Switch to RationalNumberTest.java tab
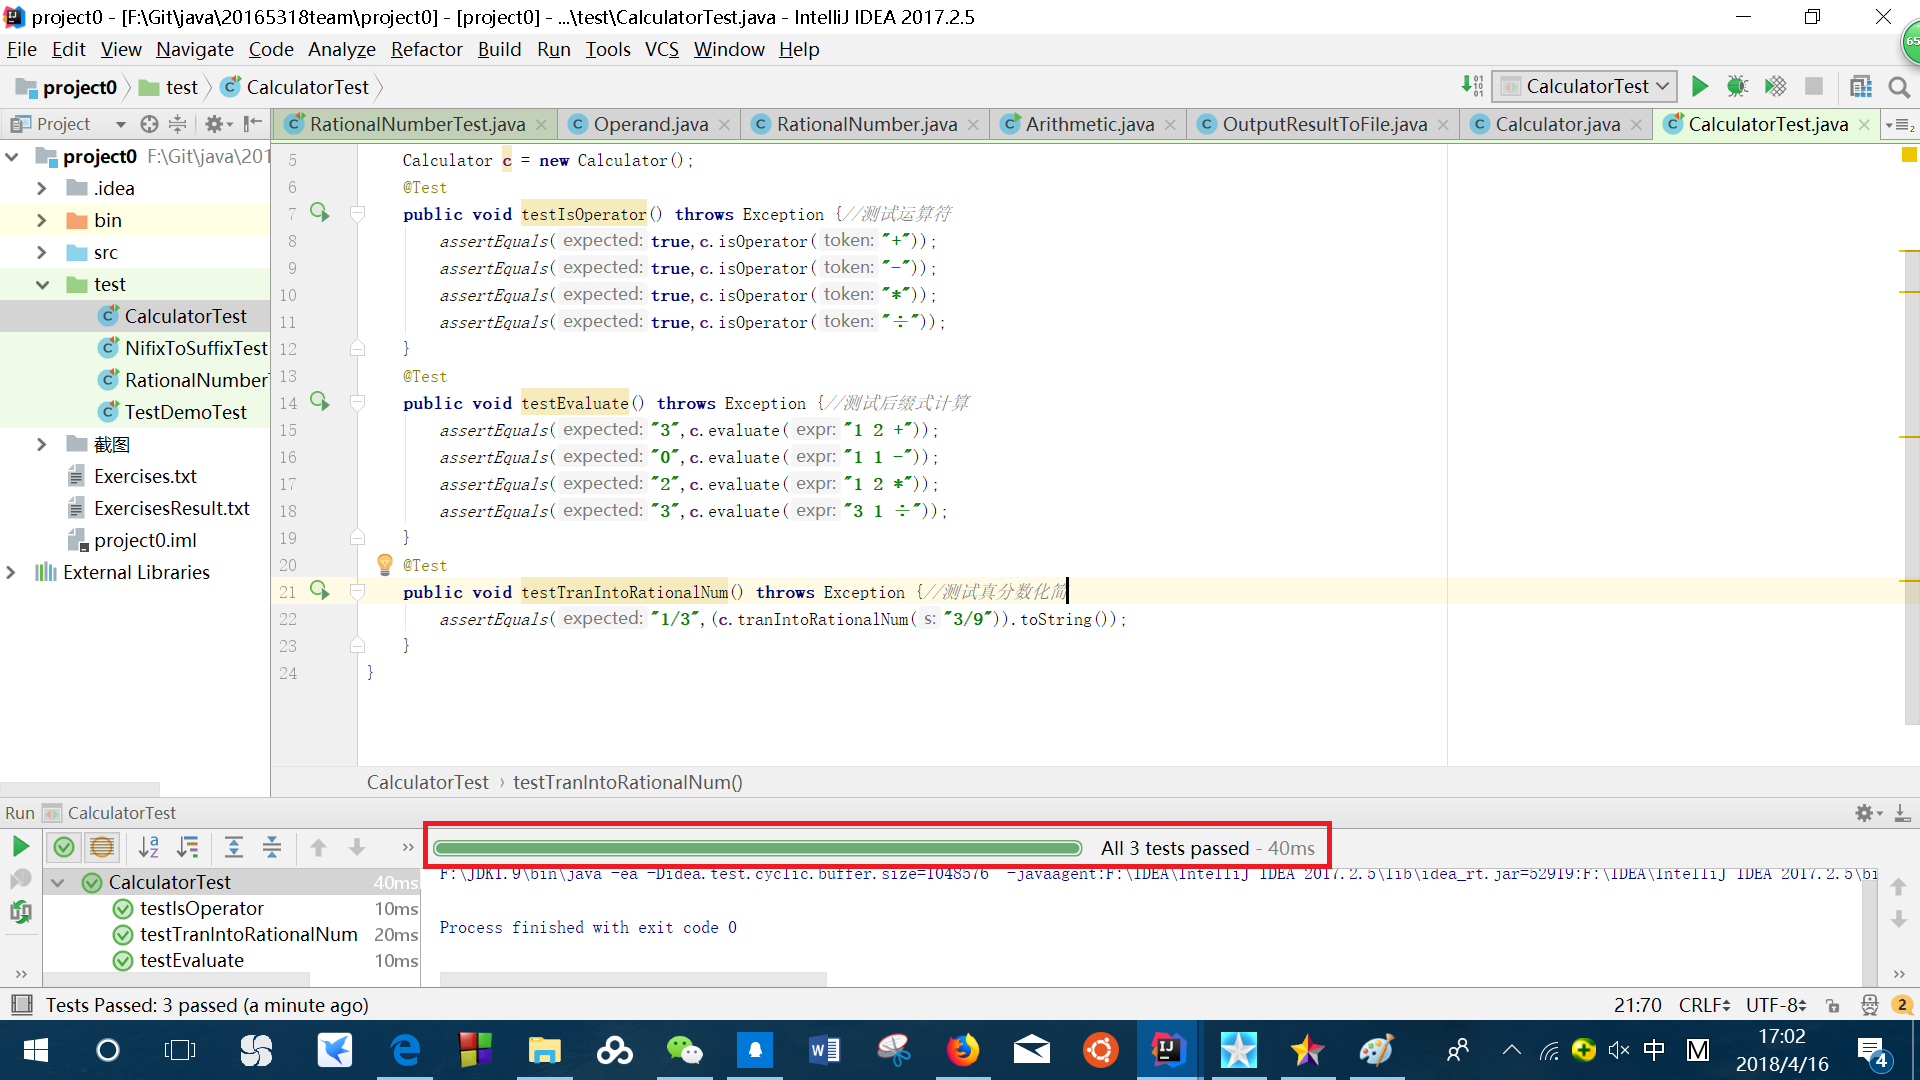Image resolution: width=1920 pixels, height=1080 pixels. coord(416,124)
